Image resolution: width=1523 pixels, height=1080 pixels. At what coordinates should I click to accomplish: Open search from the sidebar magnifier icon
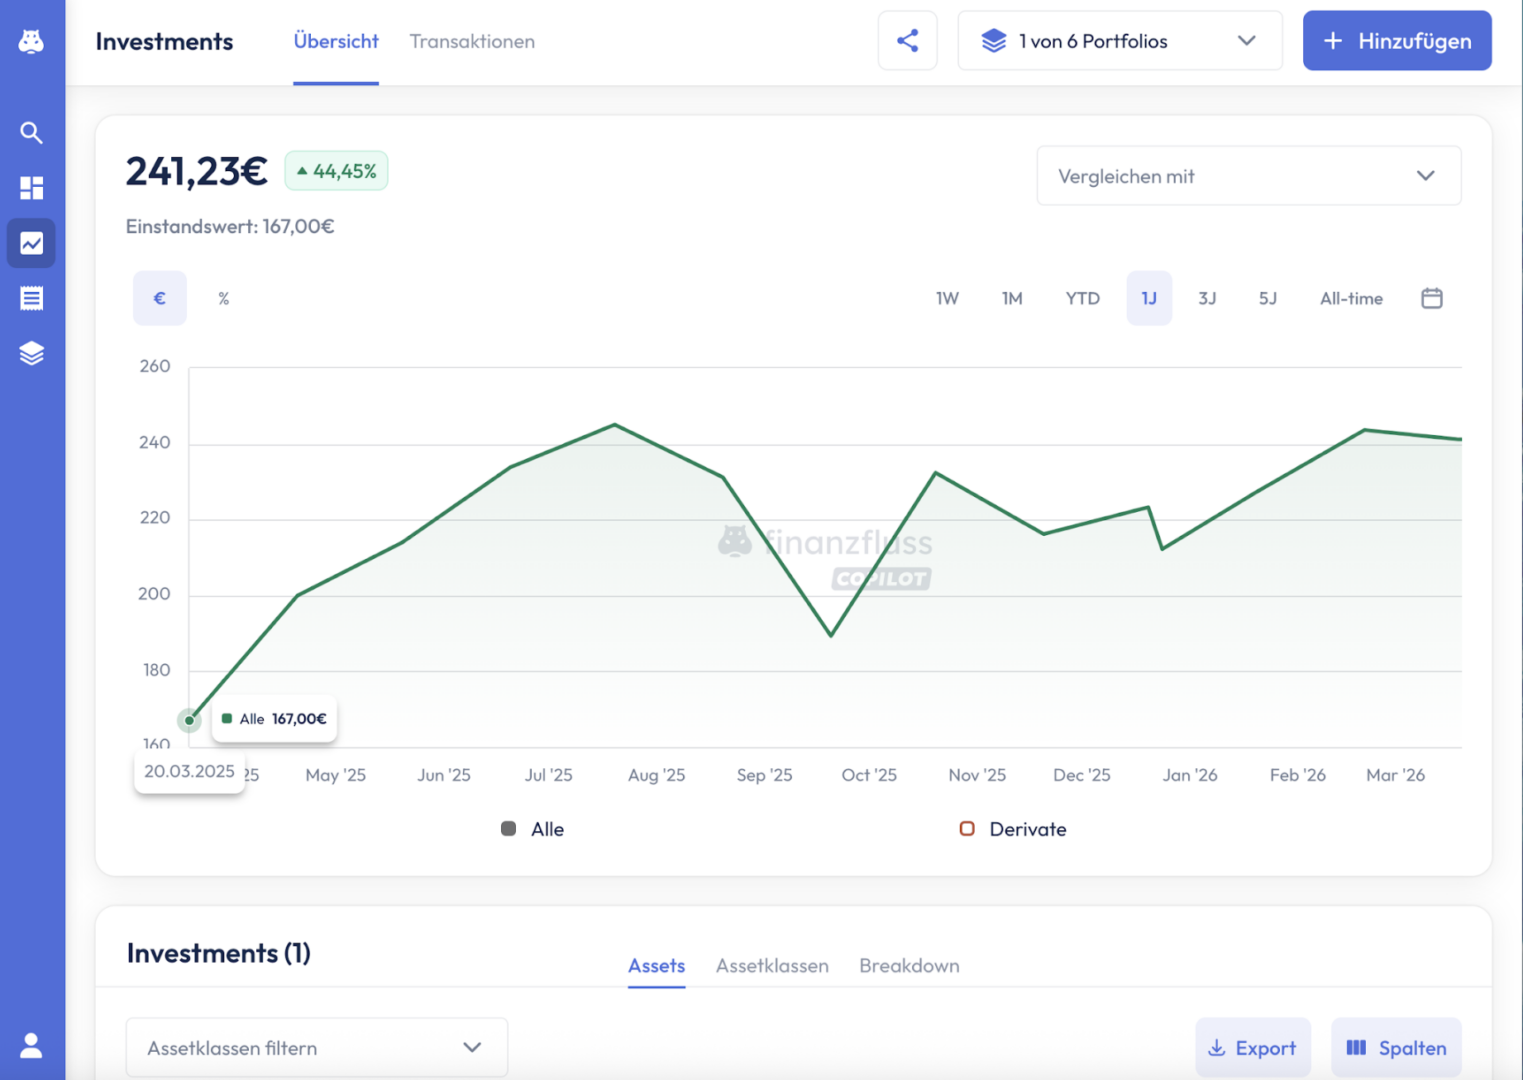tap(31, 133)
